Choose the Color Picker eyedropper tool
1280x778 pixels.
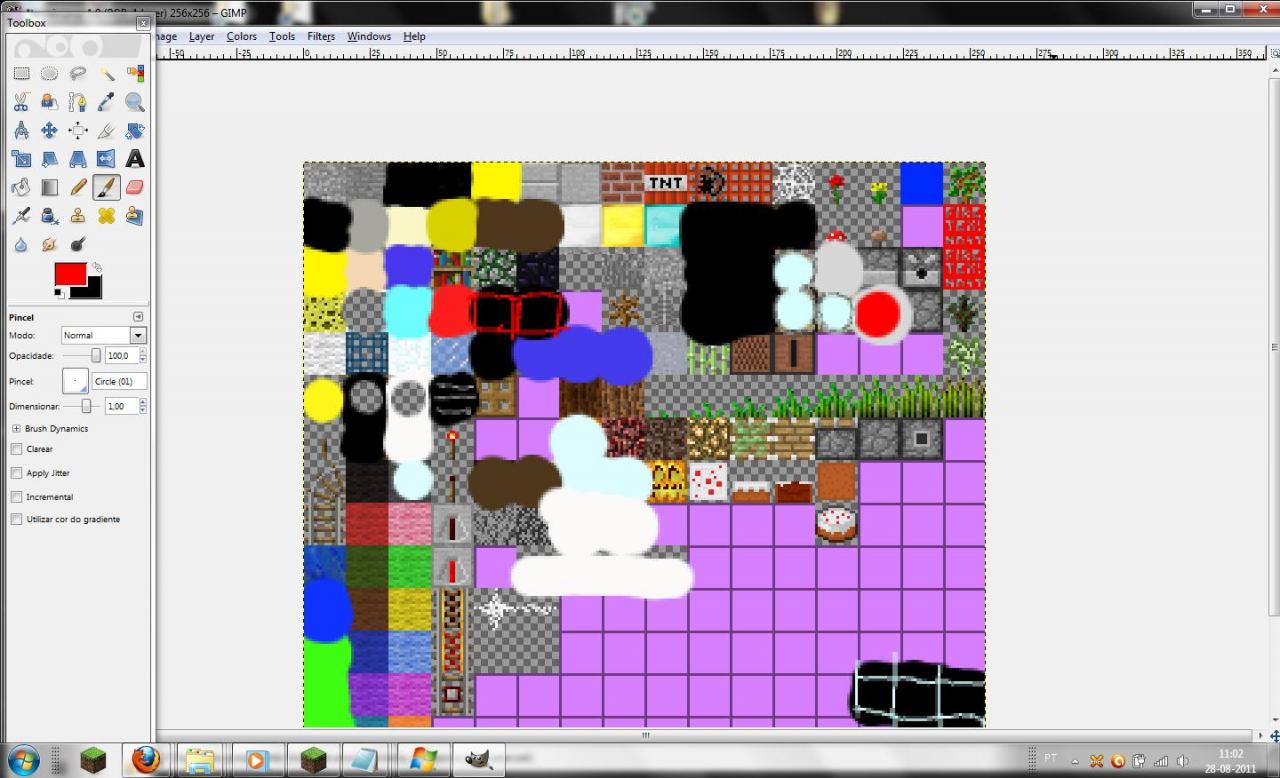click(x=107, y=101)
